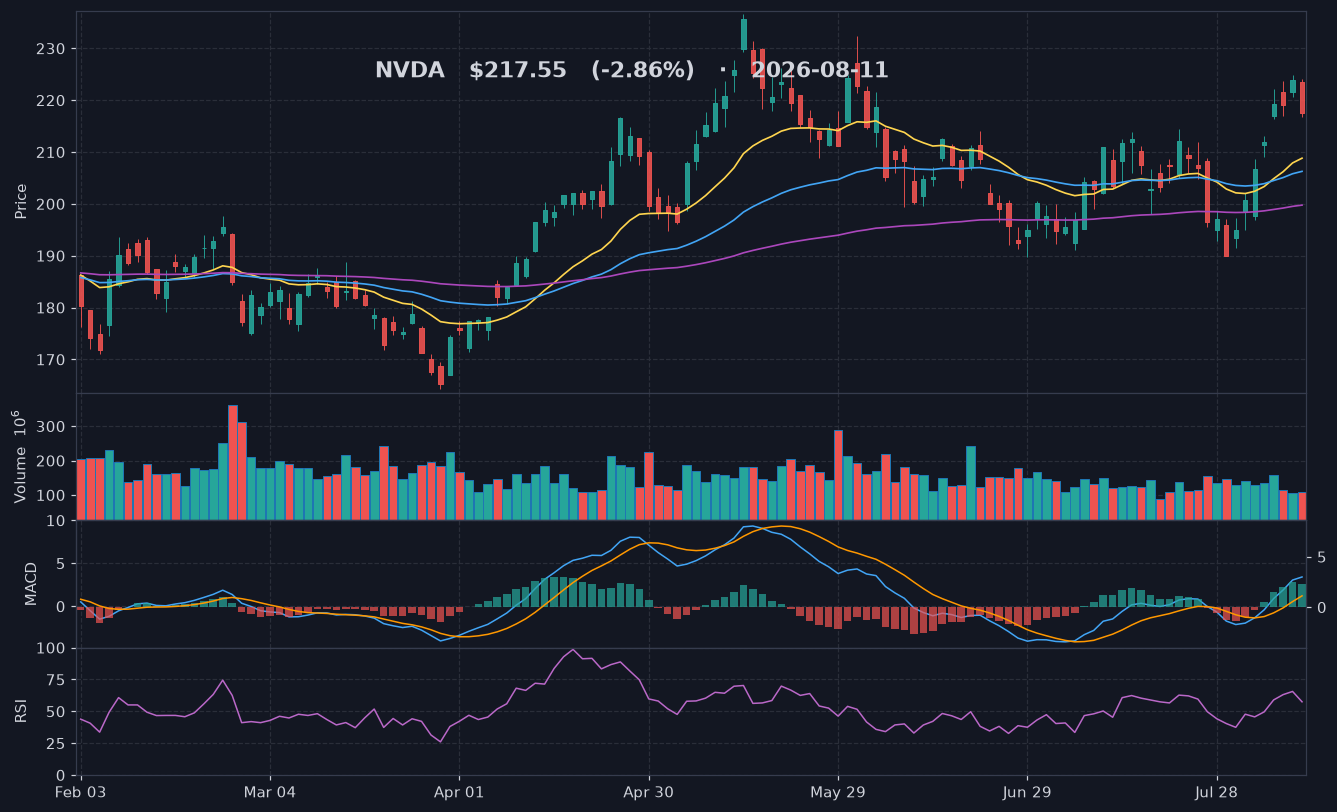Click the (-2.86%) change value
Image resolution: width=1337 pixels, height=812 pixels.
pos(642,70)
